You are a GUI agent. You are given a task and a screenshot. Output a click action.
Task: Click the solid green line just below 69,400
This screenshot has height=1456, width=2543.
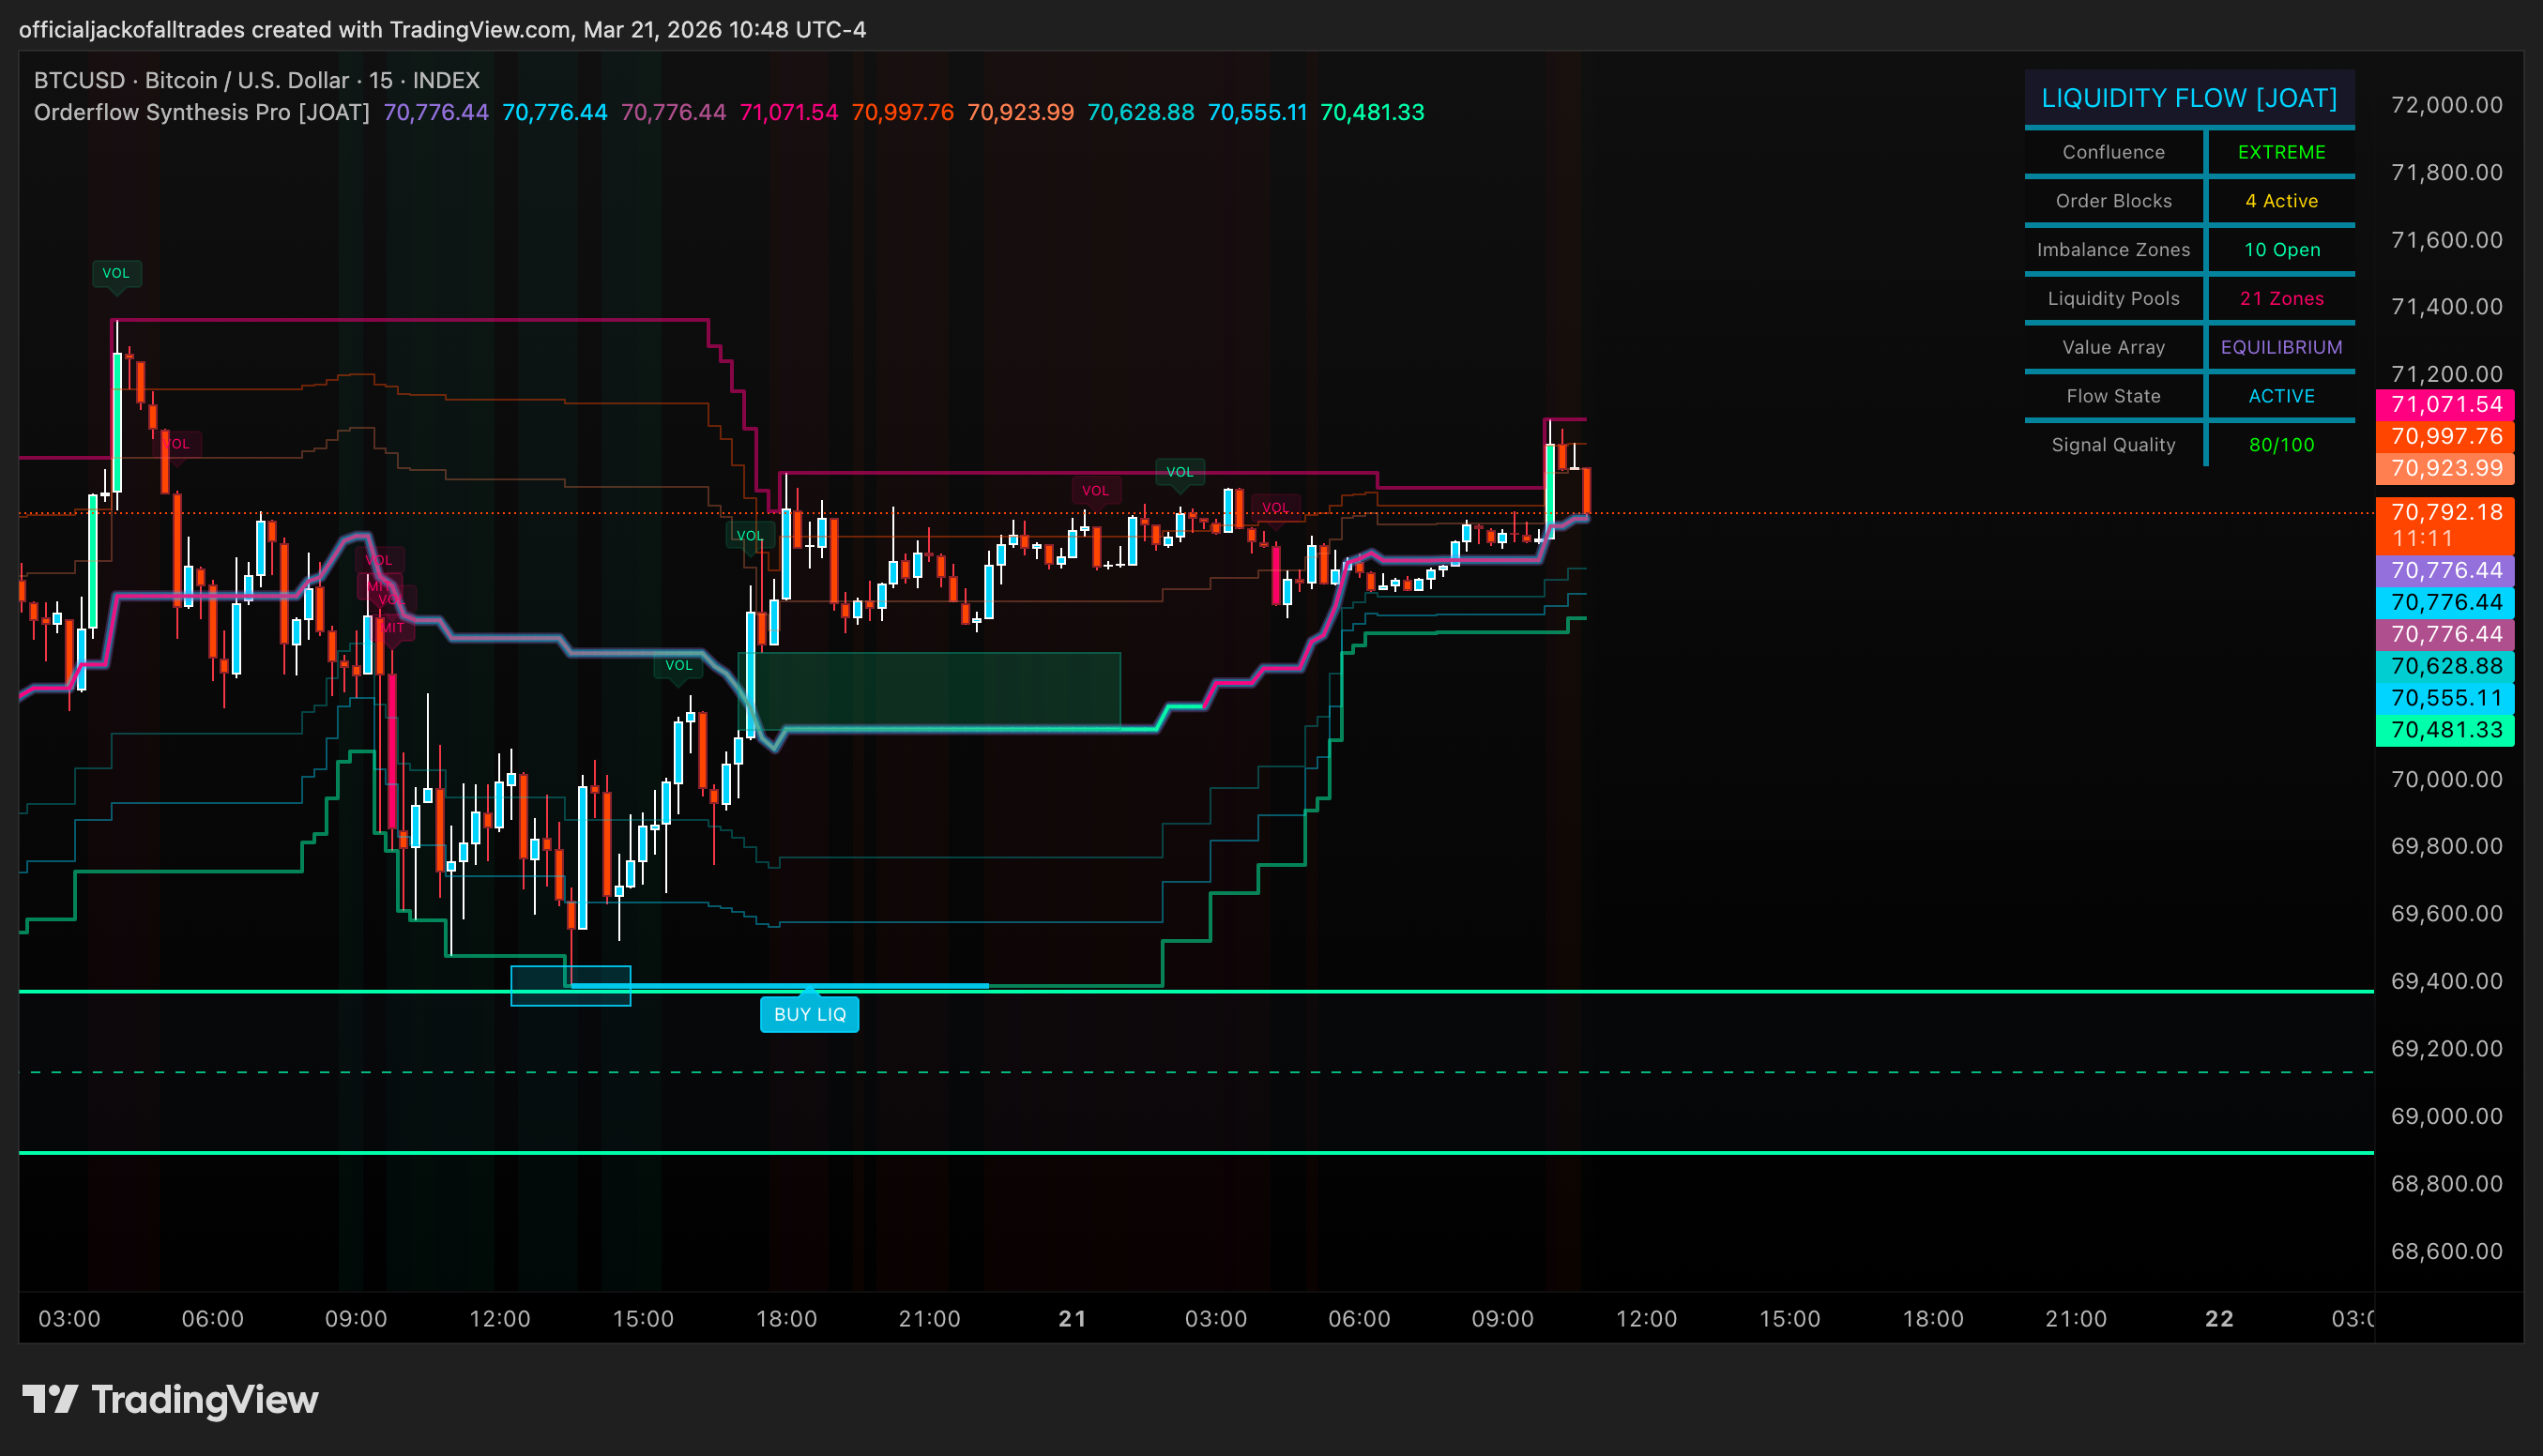coord(1196,991)
